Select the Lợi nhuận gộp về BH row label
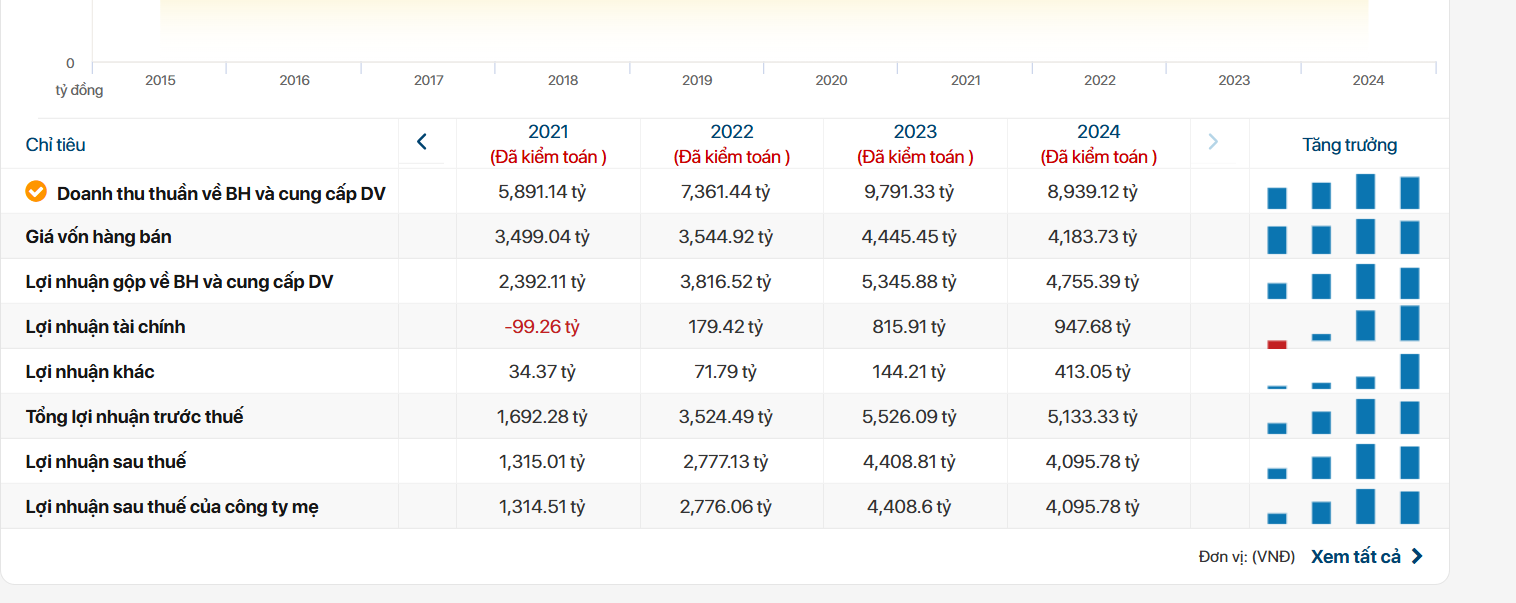 (179, 282)
